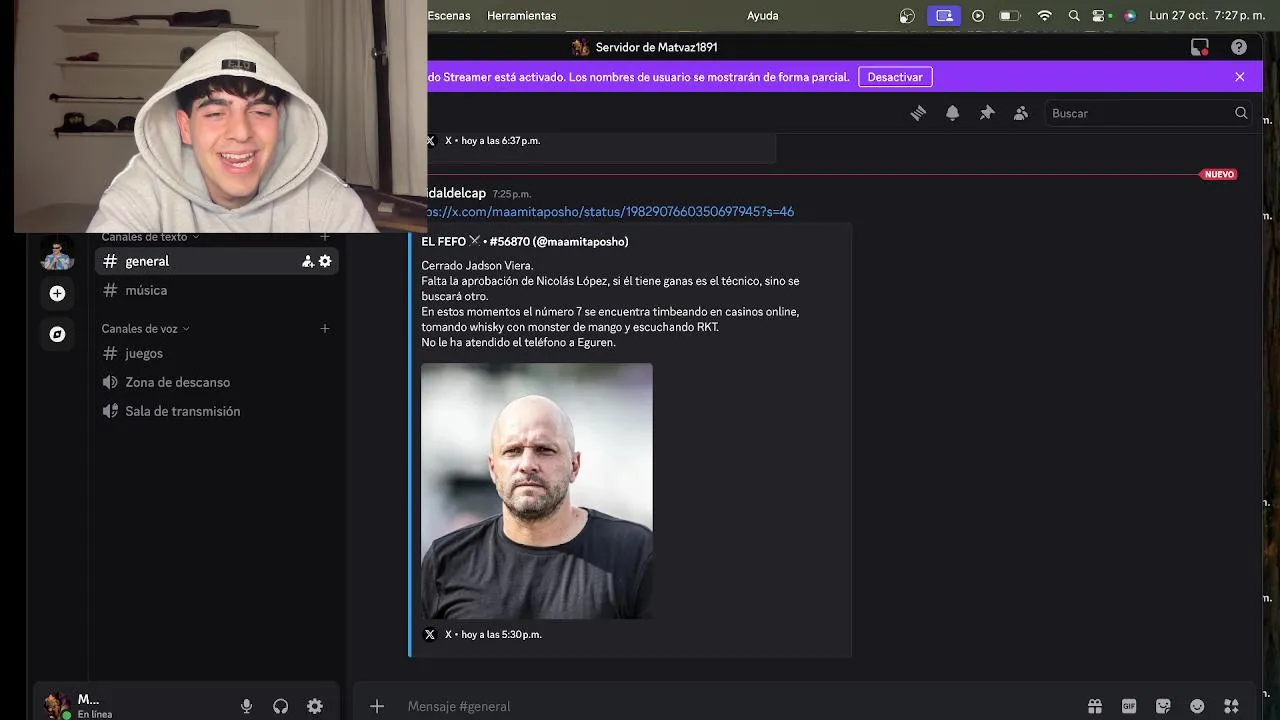
Task: Click the server avatar in the server list
Action: 57,254
